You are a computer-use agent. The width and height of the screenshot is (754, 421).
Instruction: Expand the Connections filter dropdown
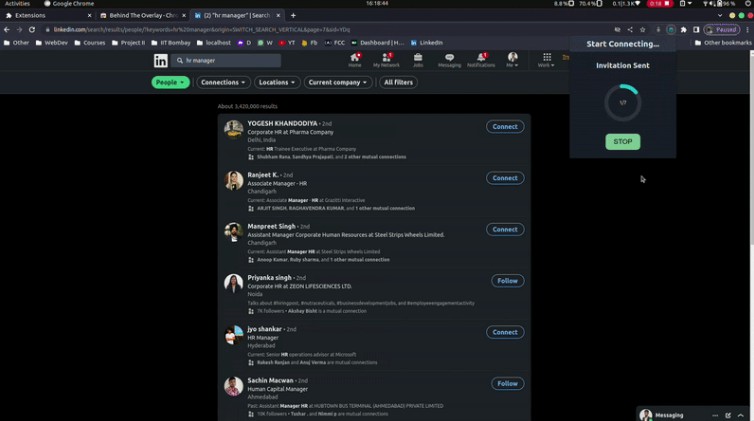[x=222, y=82]
